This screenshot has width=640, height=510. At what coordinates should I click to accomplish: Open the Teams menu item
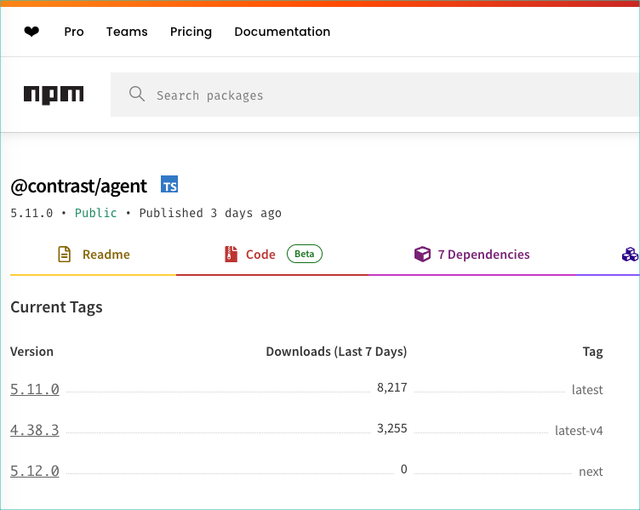click(x=127, y=32)
